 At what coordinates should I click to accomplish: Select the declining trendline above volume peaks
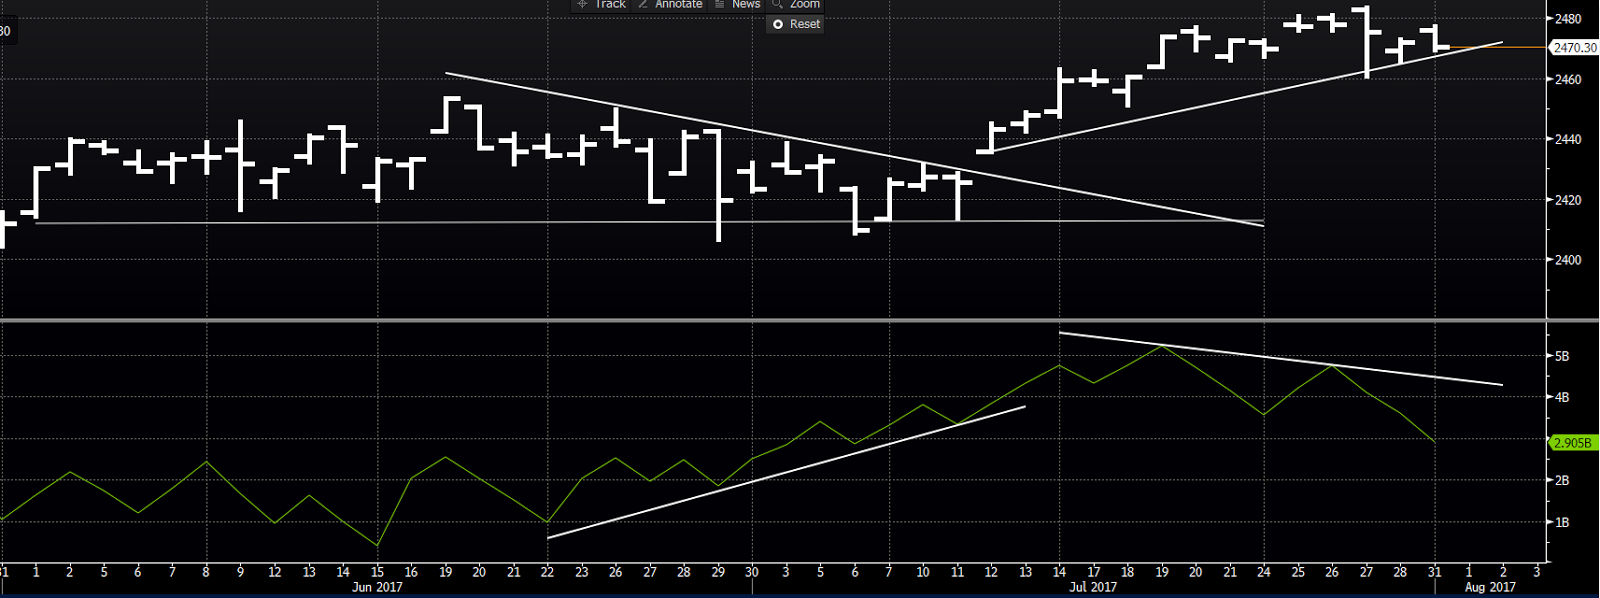(1280, 358)
